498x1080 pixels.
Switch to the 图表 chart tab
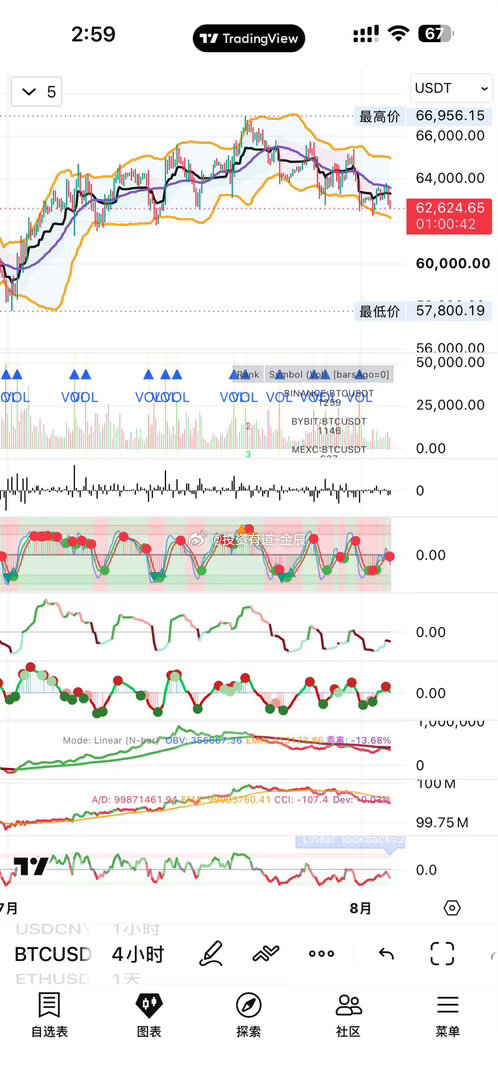coord(149,1015)
